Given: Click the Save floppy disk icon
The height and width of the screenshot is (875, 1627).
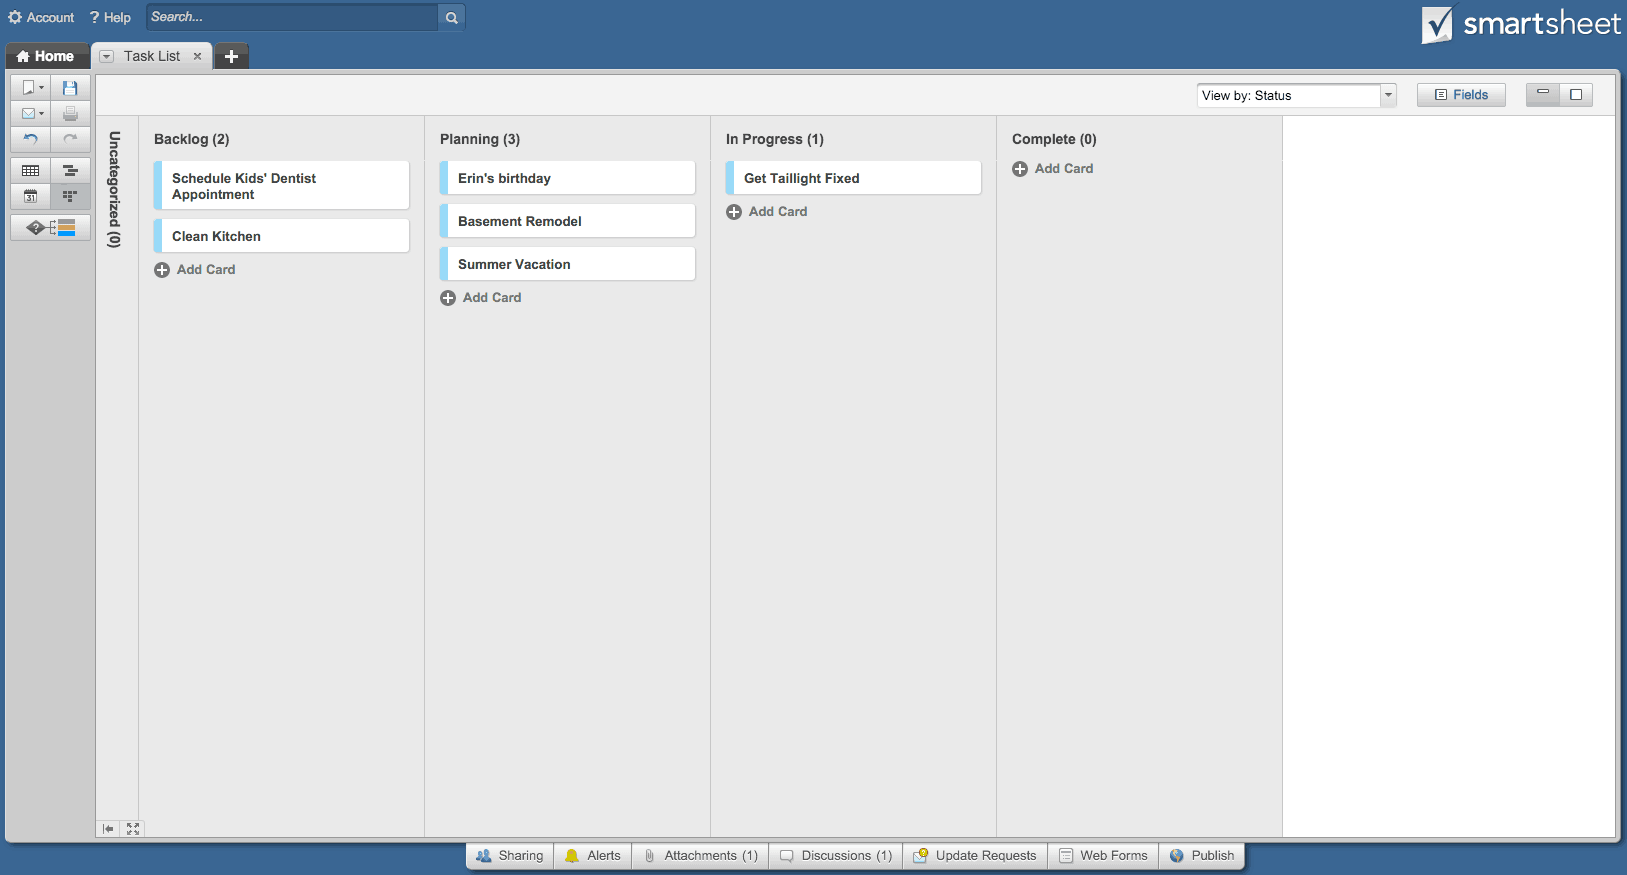Looking at the screenshot, I should (x=70, y=88).
